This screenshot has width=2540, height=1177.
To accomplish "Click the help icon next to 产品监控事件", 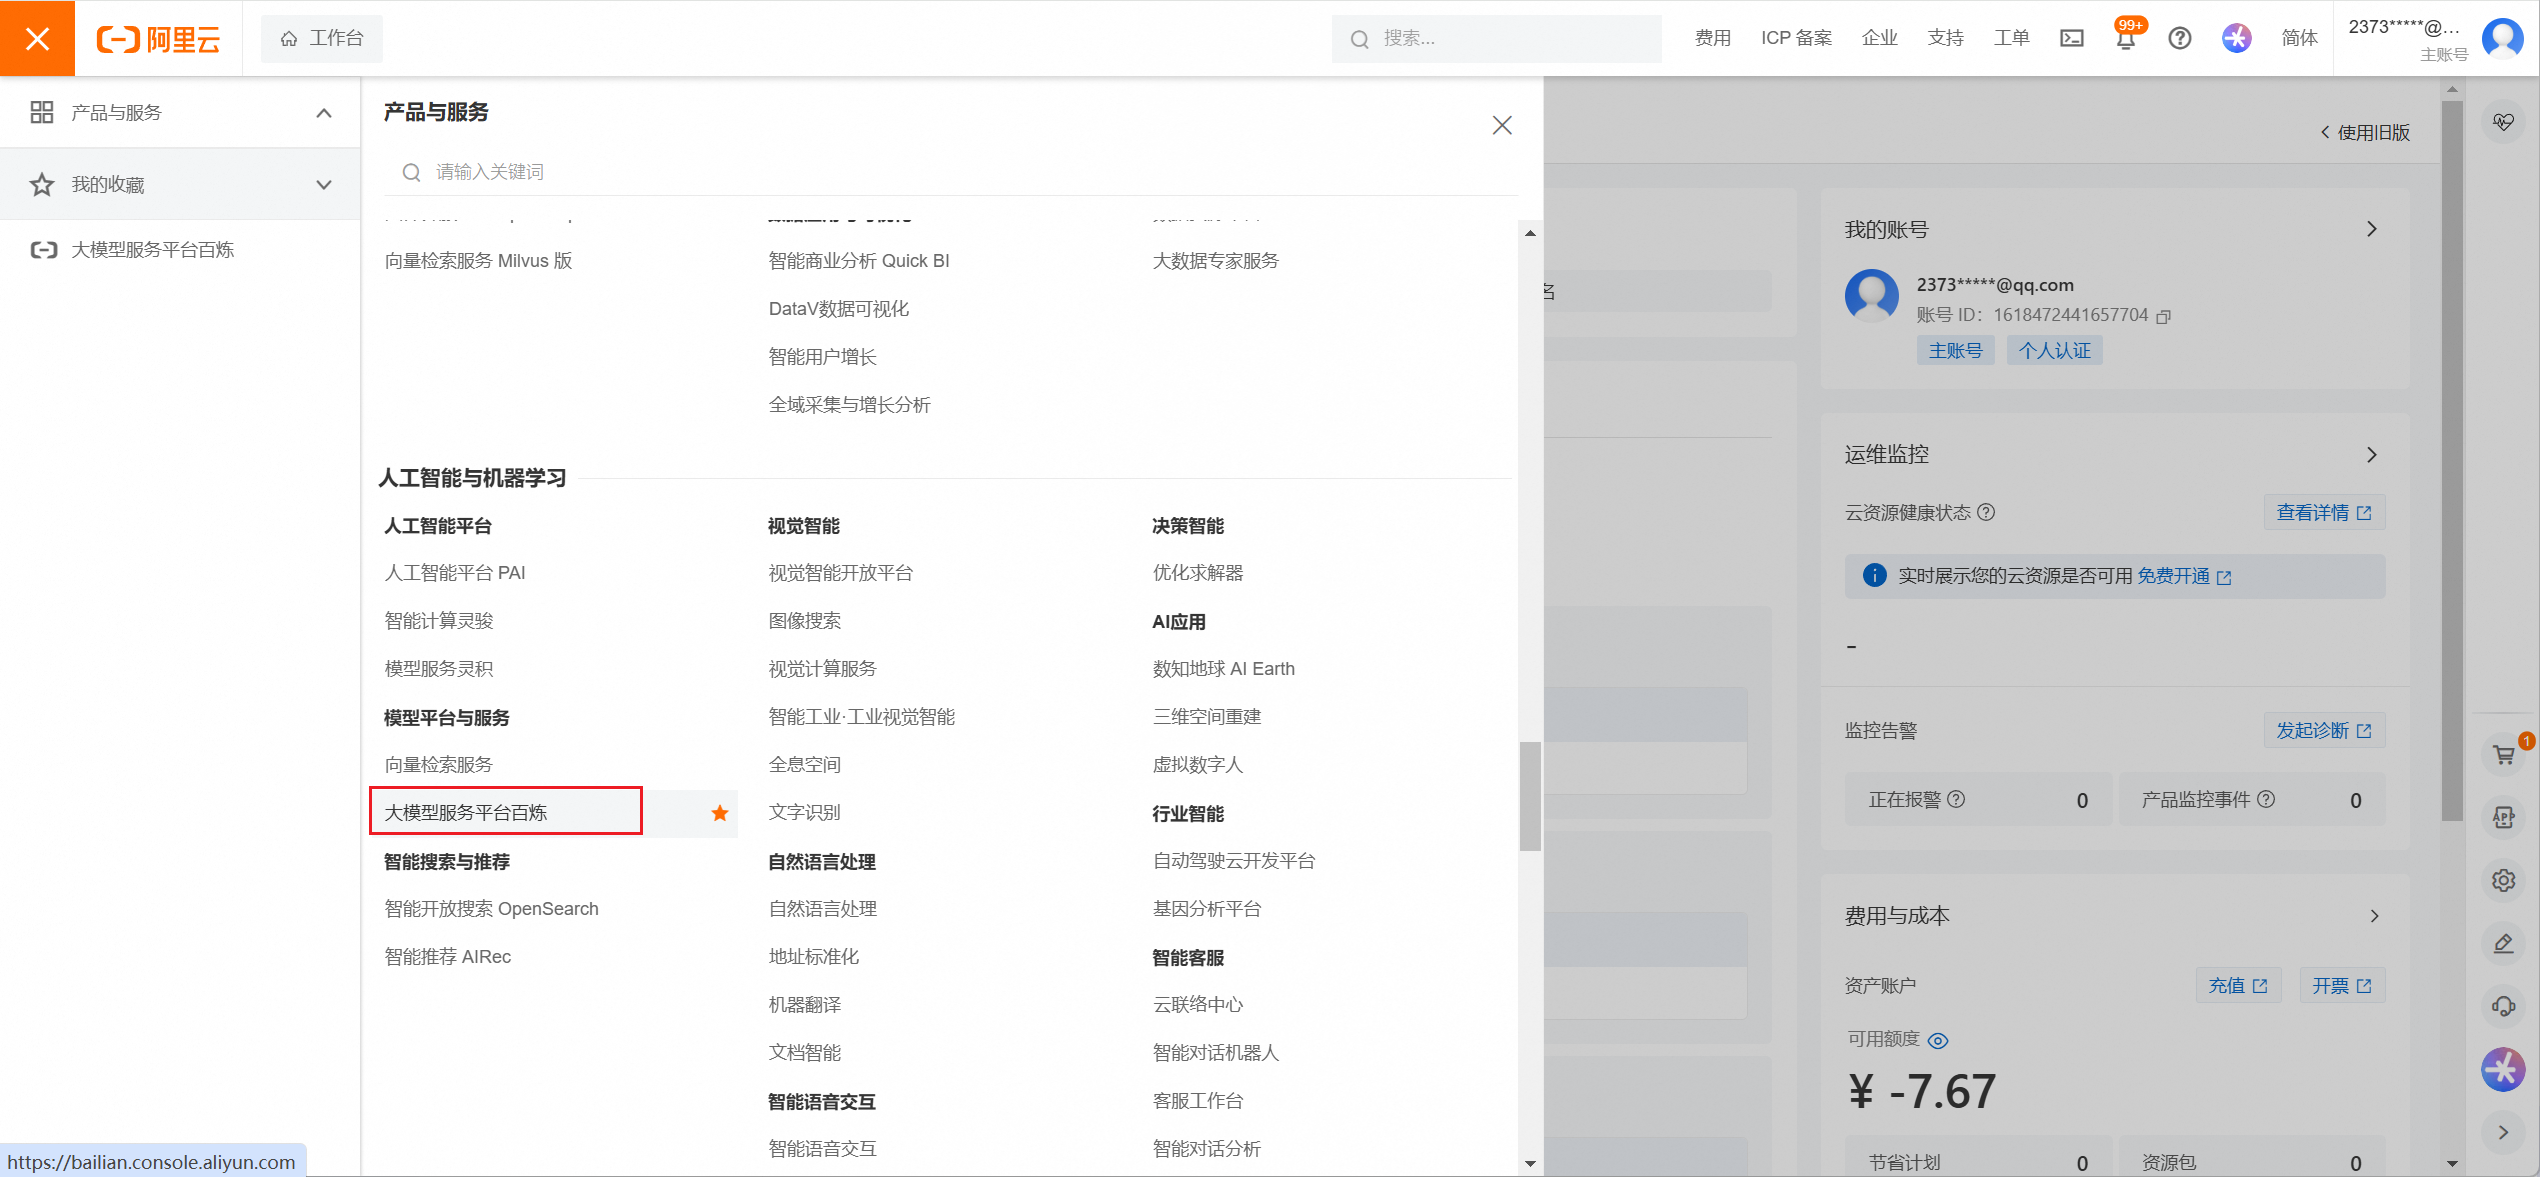I will click(x=2267, y=799).
